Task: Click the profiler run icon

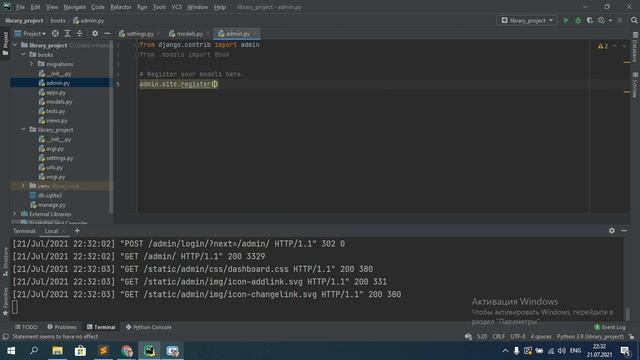Action: (x=601, y=20)
